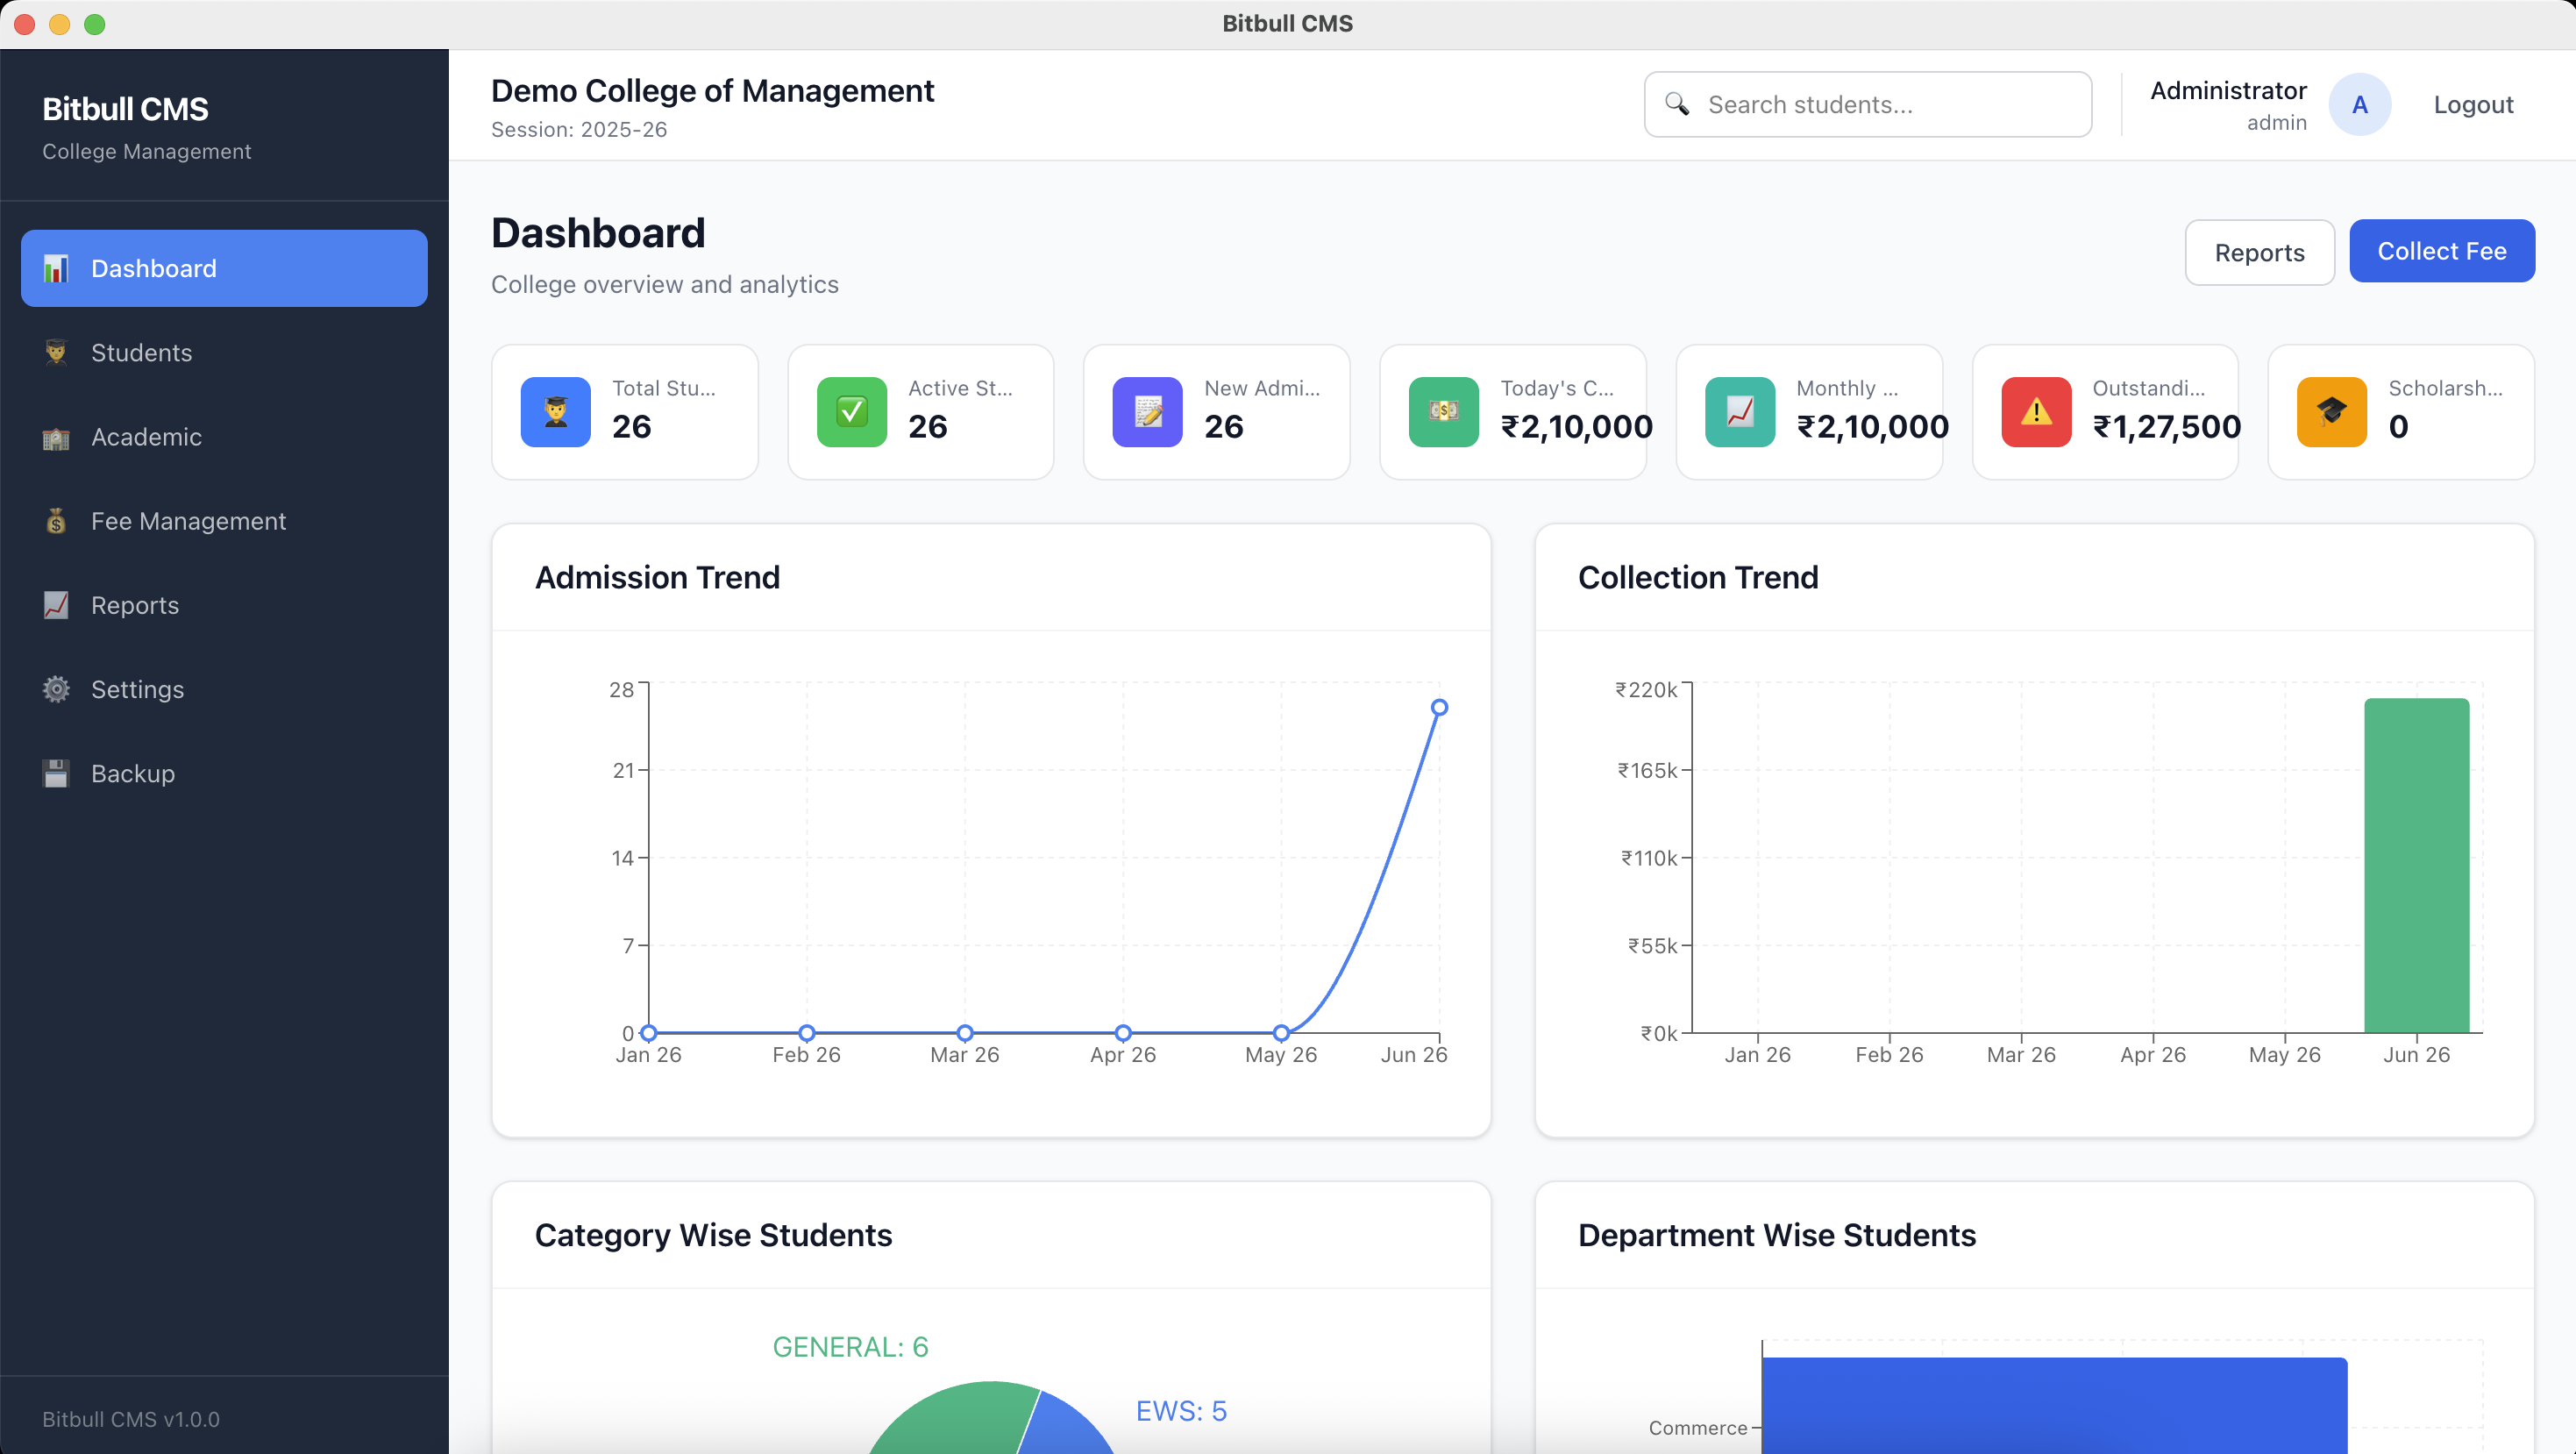Click the Apr 26 point on Admission Trend

[1123, 1033]
